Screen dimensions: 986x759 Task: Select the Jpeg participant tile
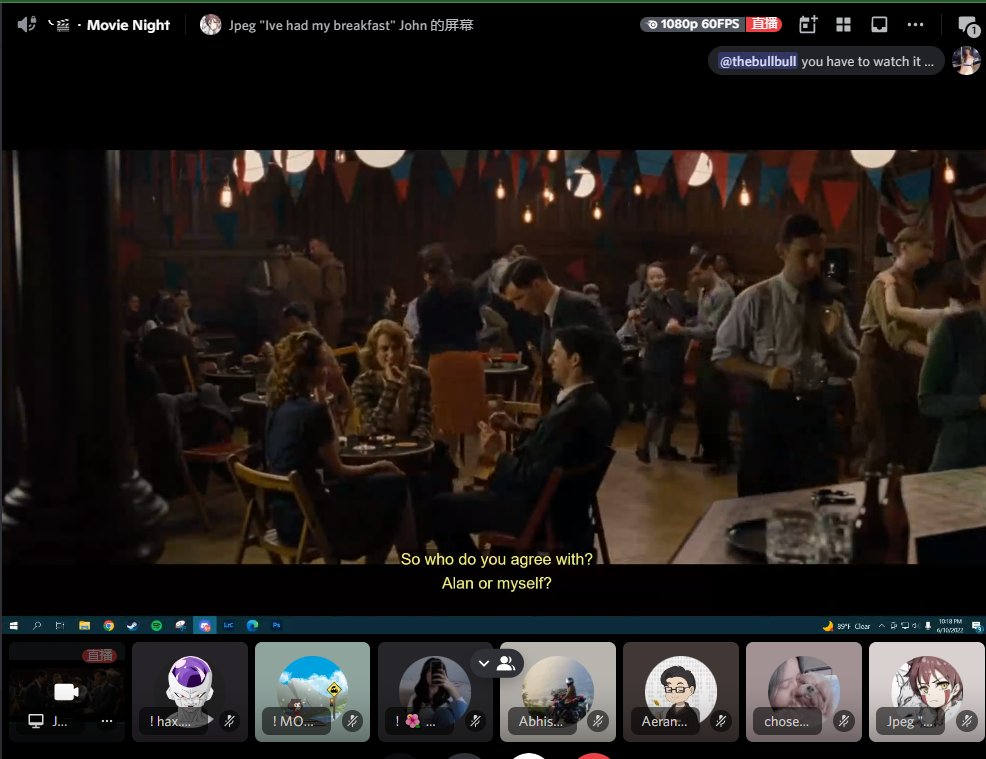[926, 692]
